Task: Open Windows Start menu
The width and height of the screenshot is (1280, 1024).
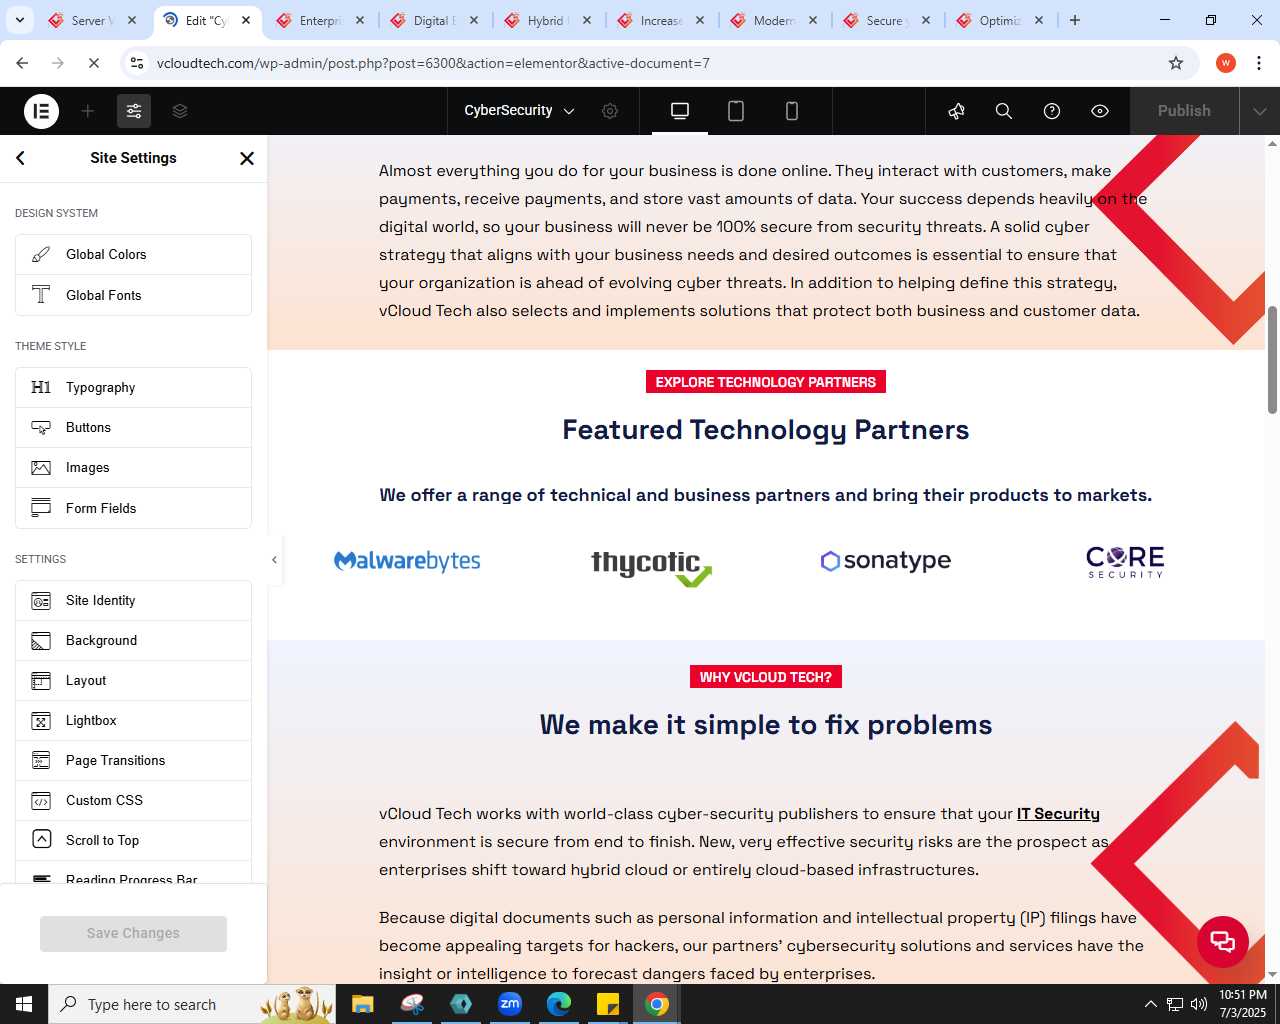Action: coord(24,1004)
